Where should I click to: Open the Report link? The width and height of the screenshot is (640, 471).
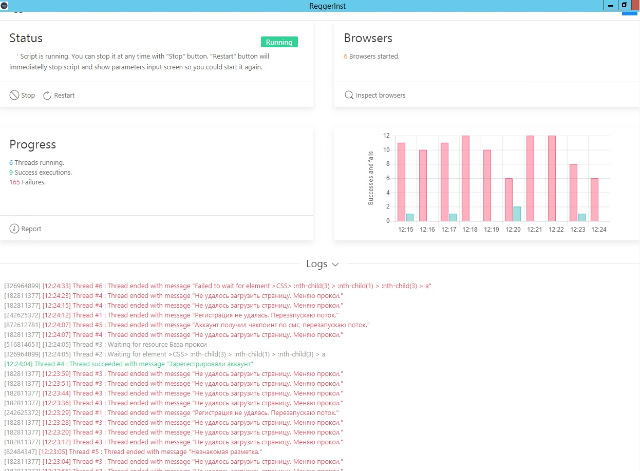(31, 228)
